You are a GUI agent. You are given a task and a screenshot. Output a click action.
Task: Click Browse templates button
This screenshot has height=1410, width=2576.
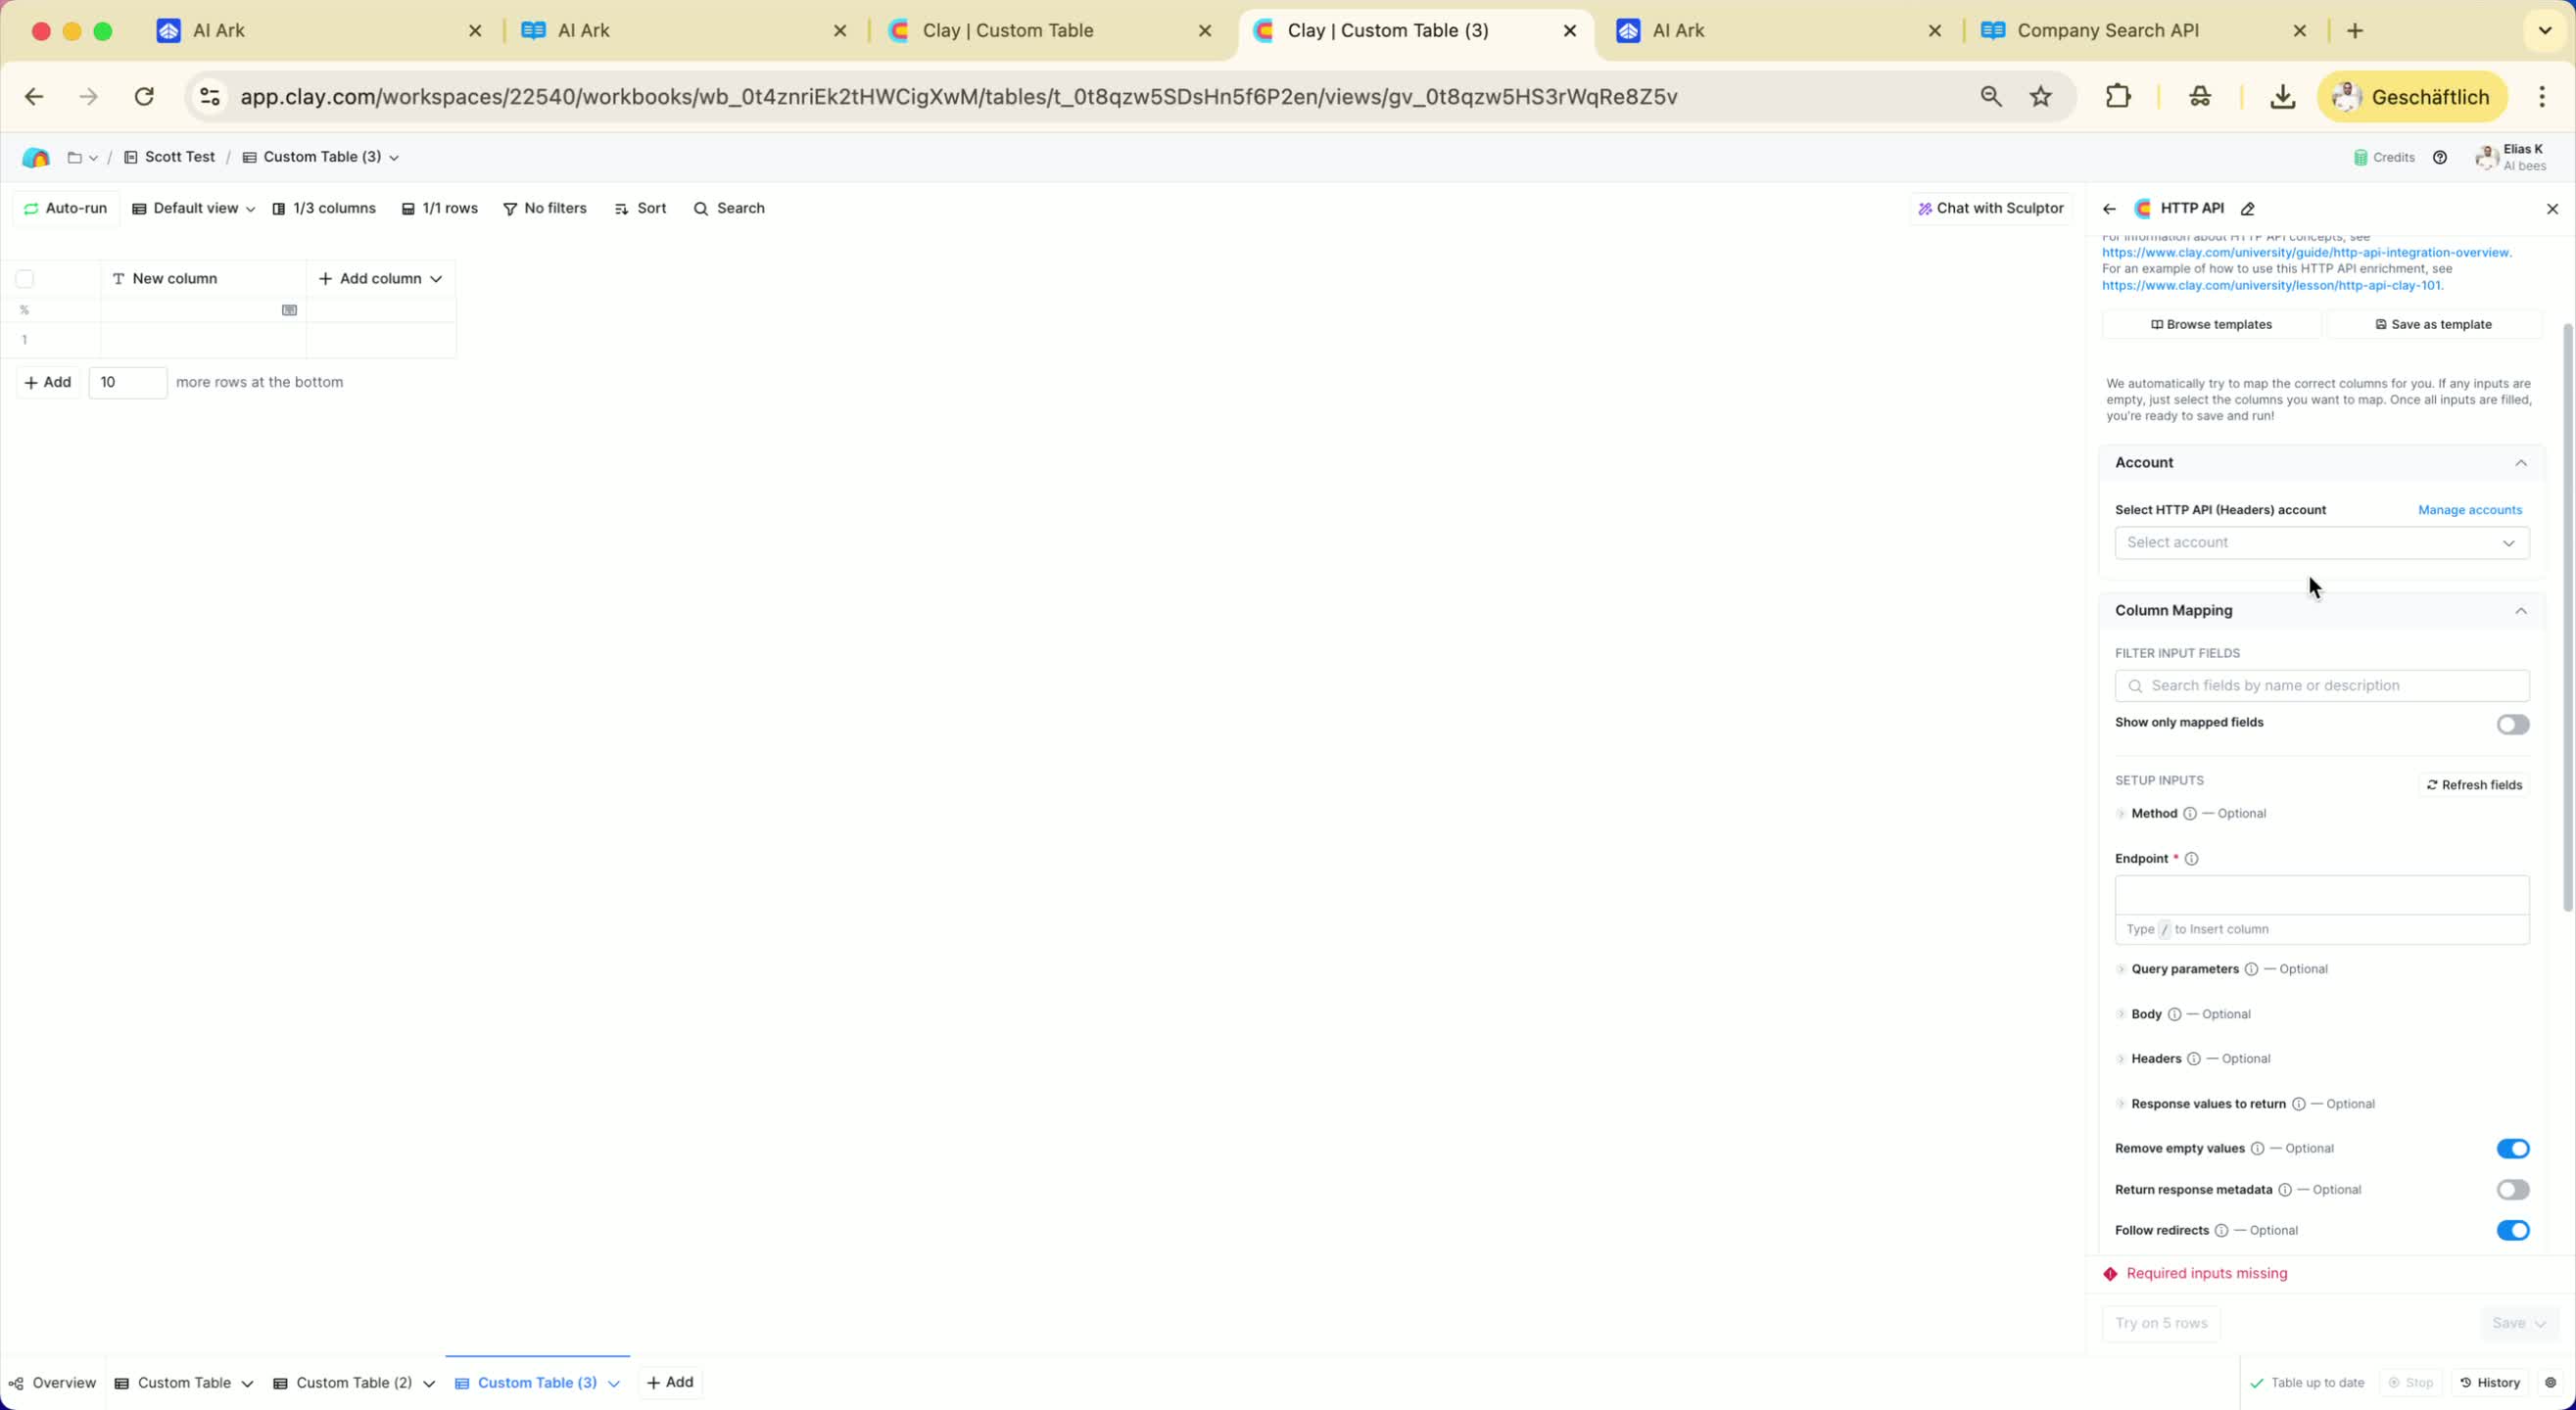pyautogui.click(x=2211, y=325)
